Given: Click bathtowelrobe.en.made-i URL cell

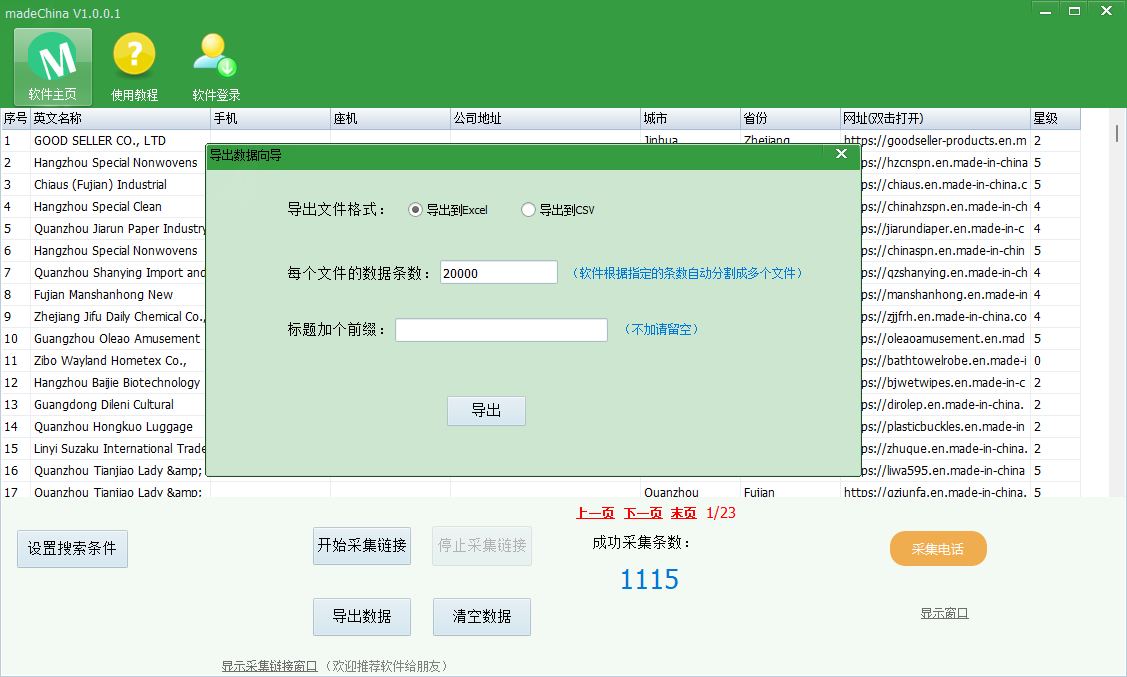Looking at the screenshot, I should pos(946,361).
